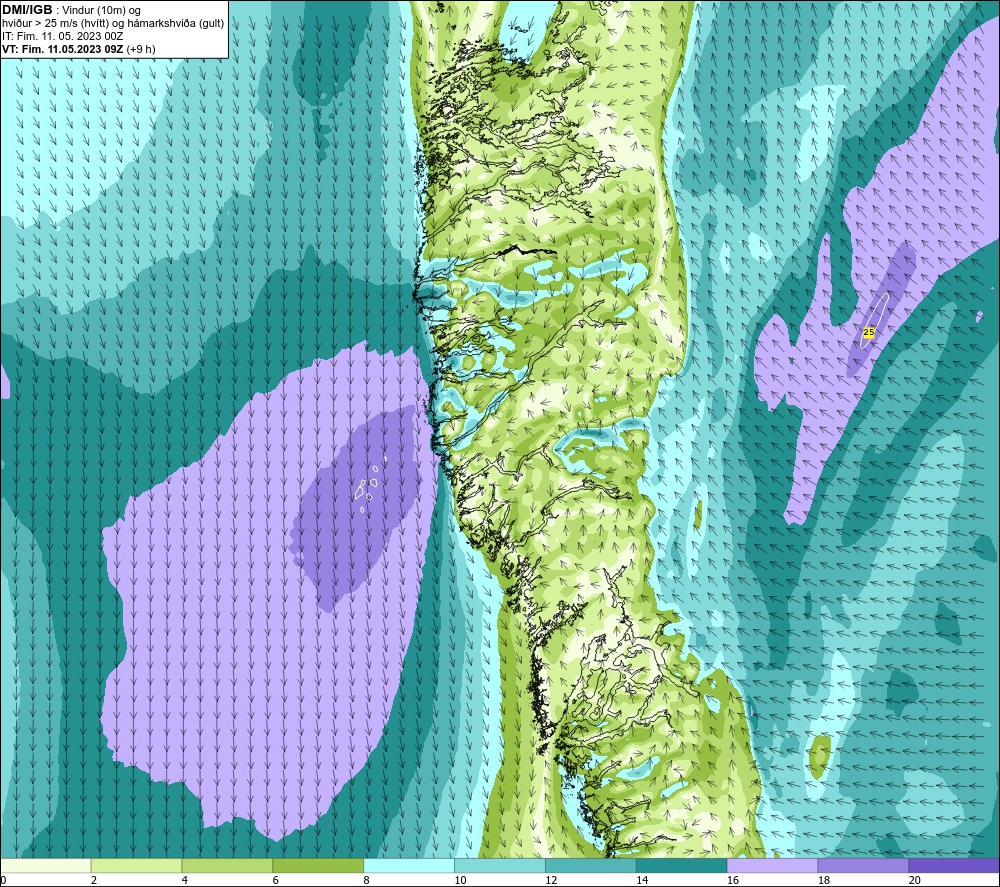Click the pale cream 0–2 m/s legend swatch
The height and width of the screenshot is (887, 1000).
click(x=45, y=865)
